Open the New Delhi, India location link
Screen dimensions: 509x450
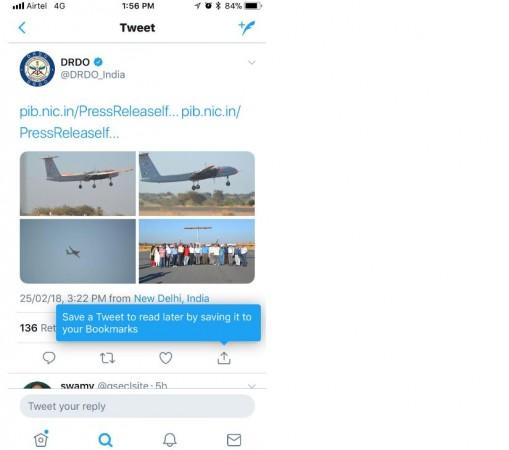(x=172, y=298)
